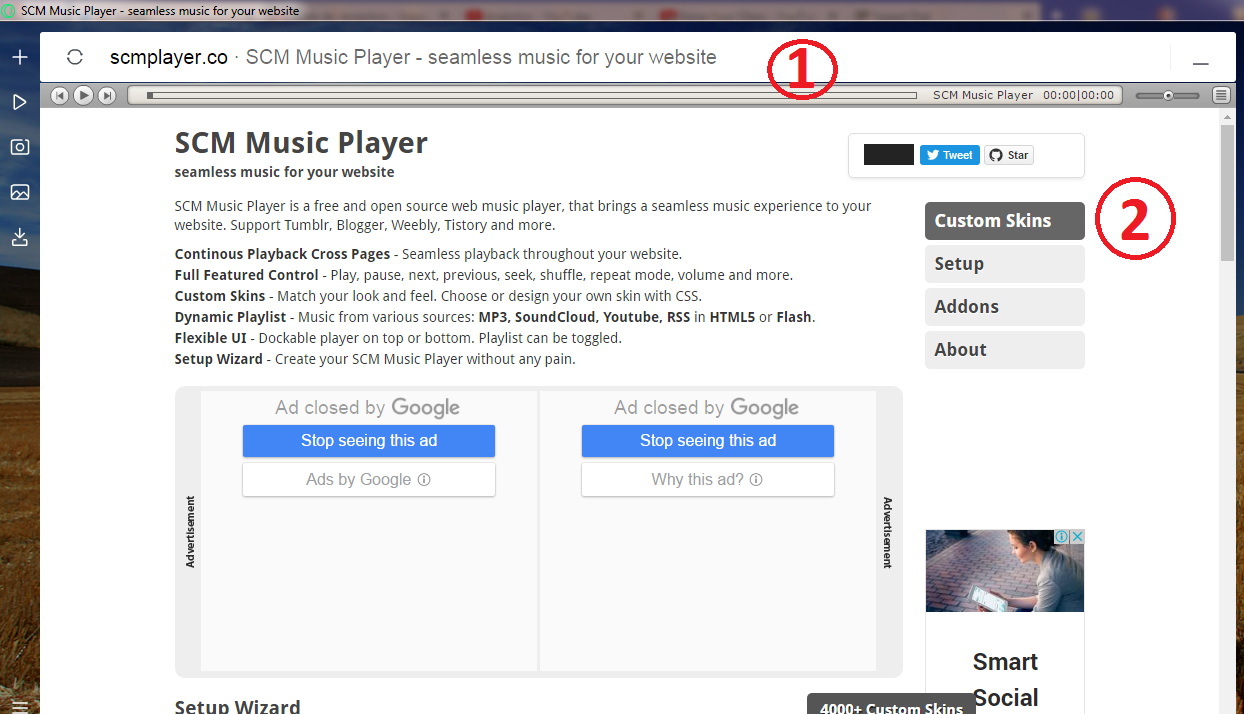The height and width of the screenshot is (714, 1244).
Task: Click the 'Setup Wizard' section heading
Action: point(237,706)
